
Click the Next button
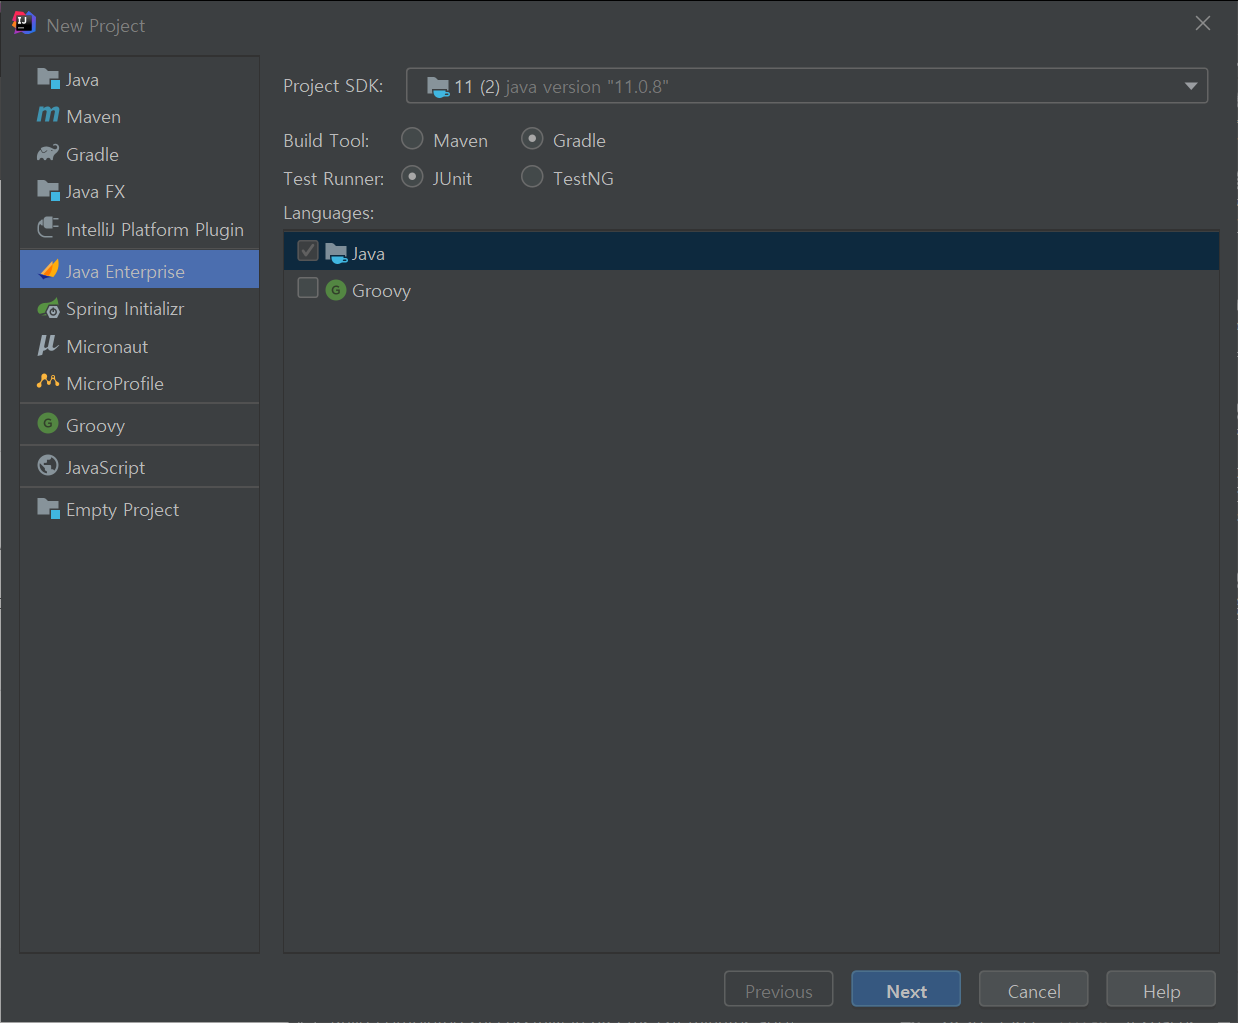(x=906, y=990)
